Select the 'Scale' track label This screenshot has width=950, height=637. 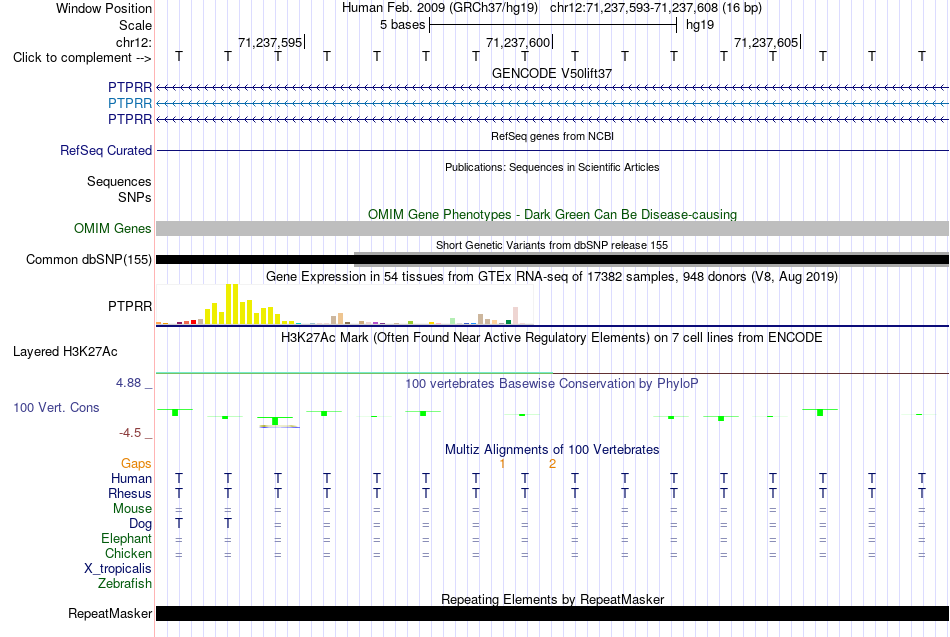(135, 25)
